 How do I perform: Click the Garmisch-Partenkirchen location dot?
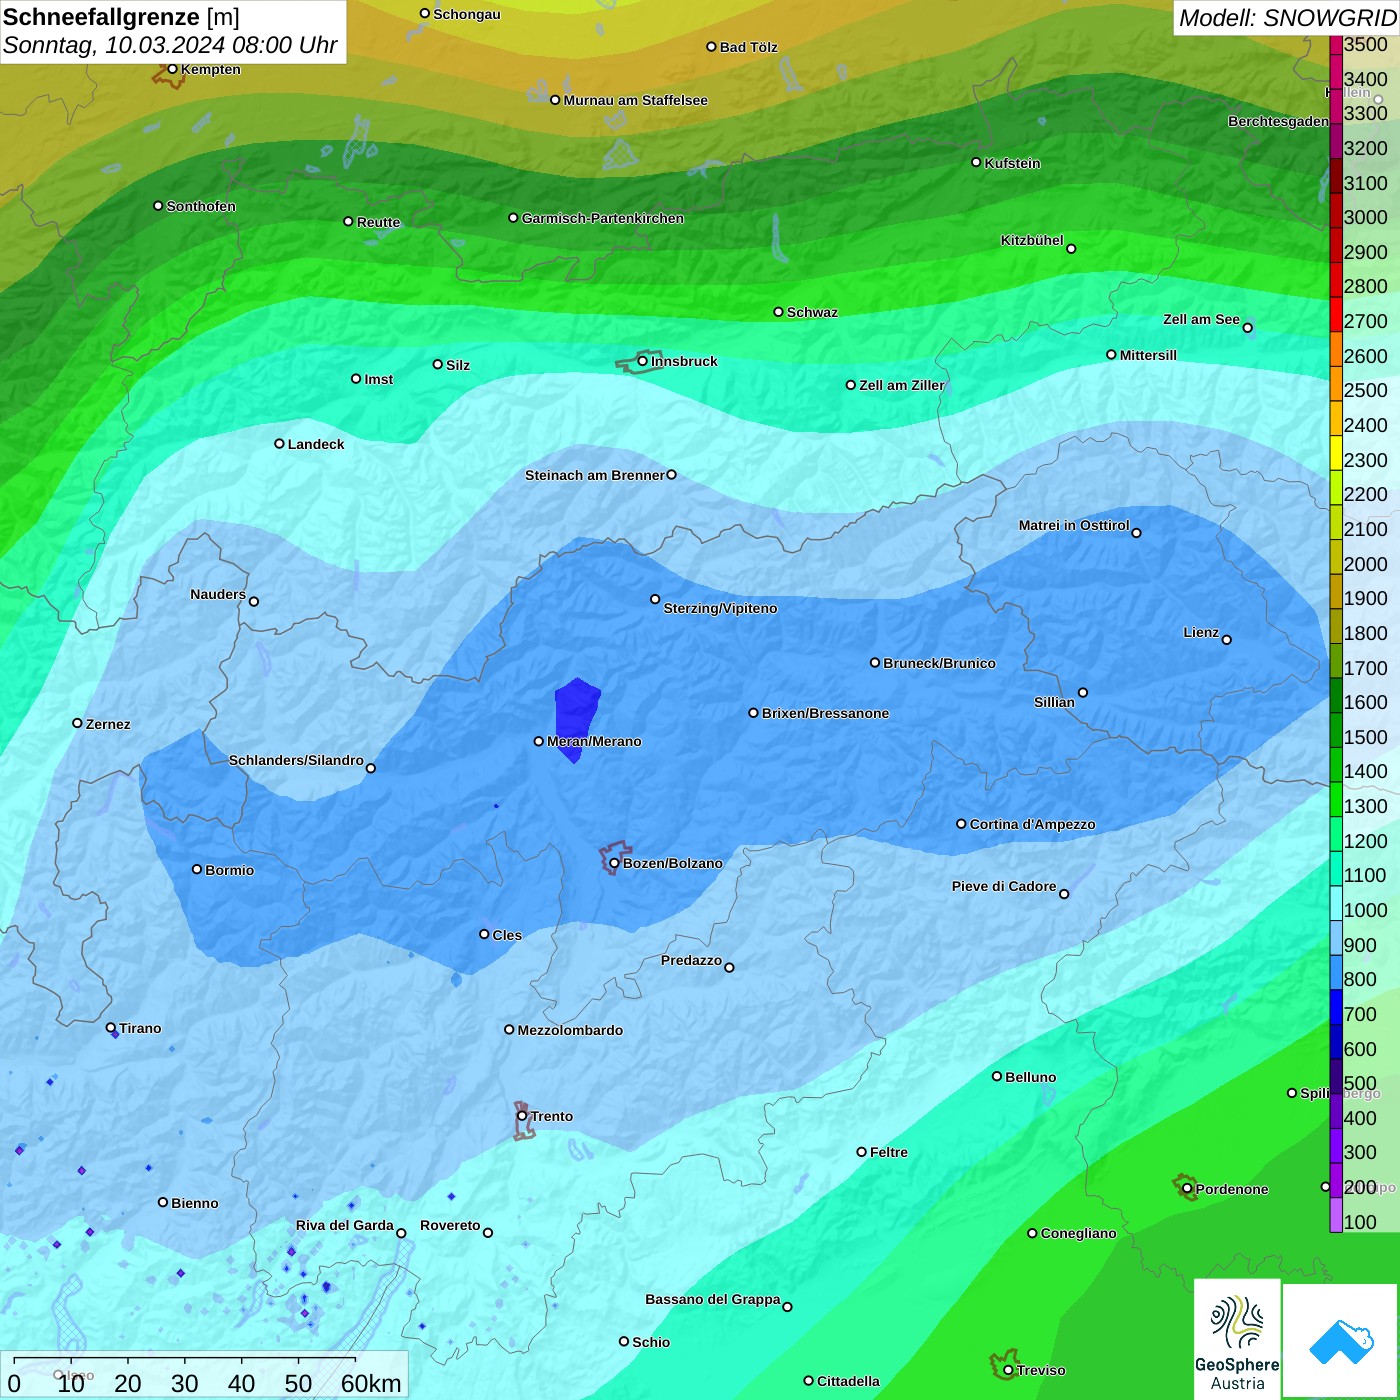click(513, 217)
